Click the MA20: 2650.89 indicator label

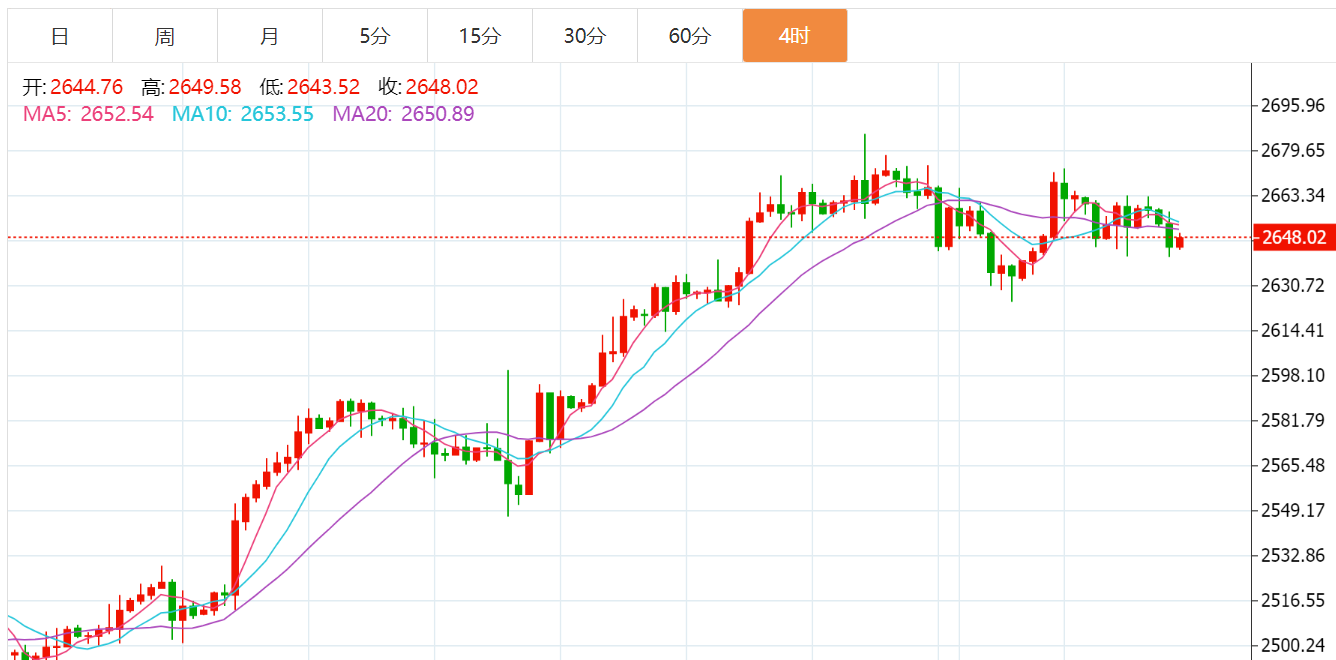(403, 114)
